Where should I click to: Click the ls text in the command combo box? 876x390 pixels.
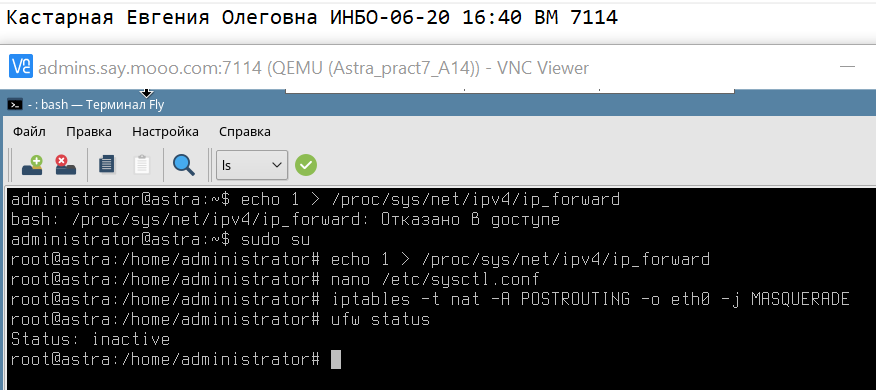(227, 165)
